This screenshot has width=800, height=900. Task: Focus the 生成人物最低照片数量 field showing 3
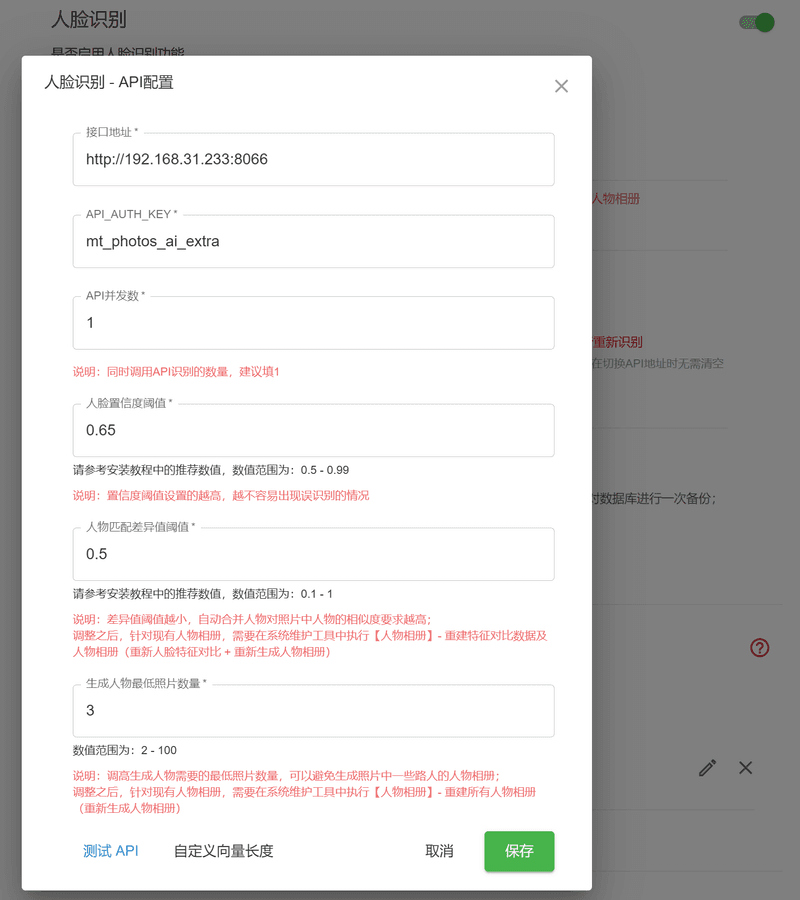click(313, 710)
